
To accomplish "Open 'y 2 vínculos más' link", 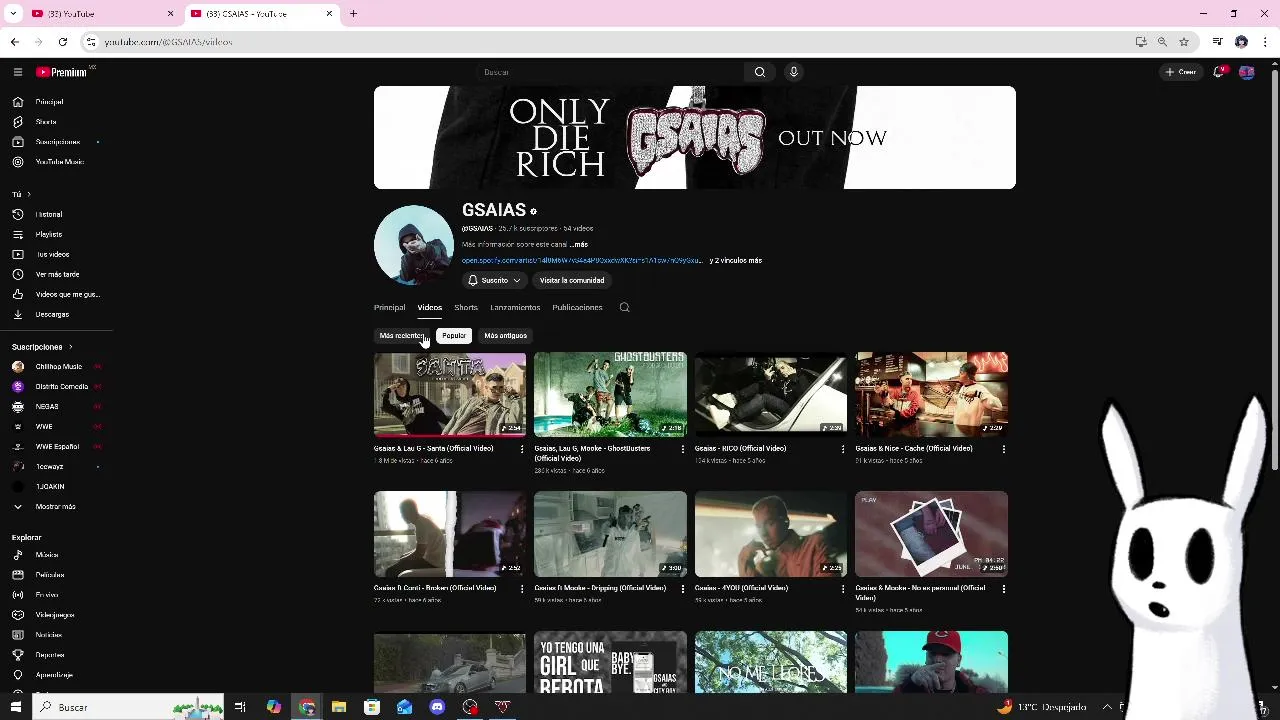I will pyautogui.click(x=736, y=261).
